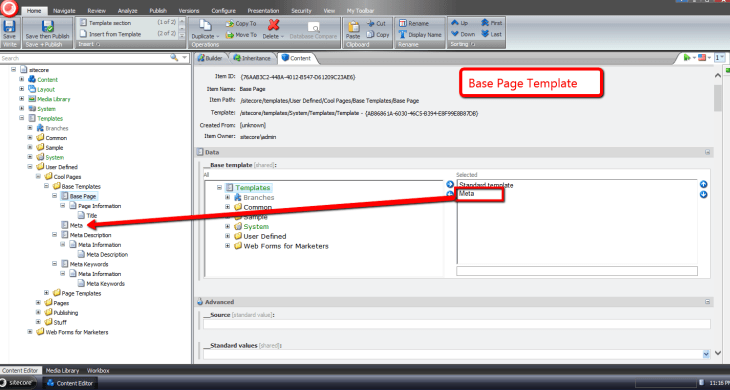Open the Standard values dropdown
The image size is (730, 390).
point(706,354)
